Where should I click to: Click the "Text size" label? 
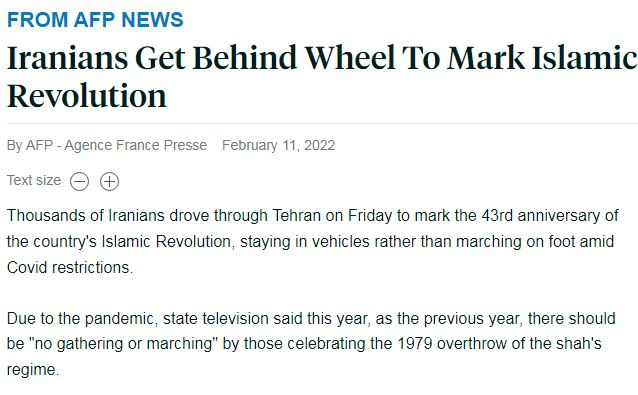34,180
